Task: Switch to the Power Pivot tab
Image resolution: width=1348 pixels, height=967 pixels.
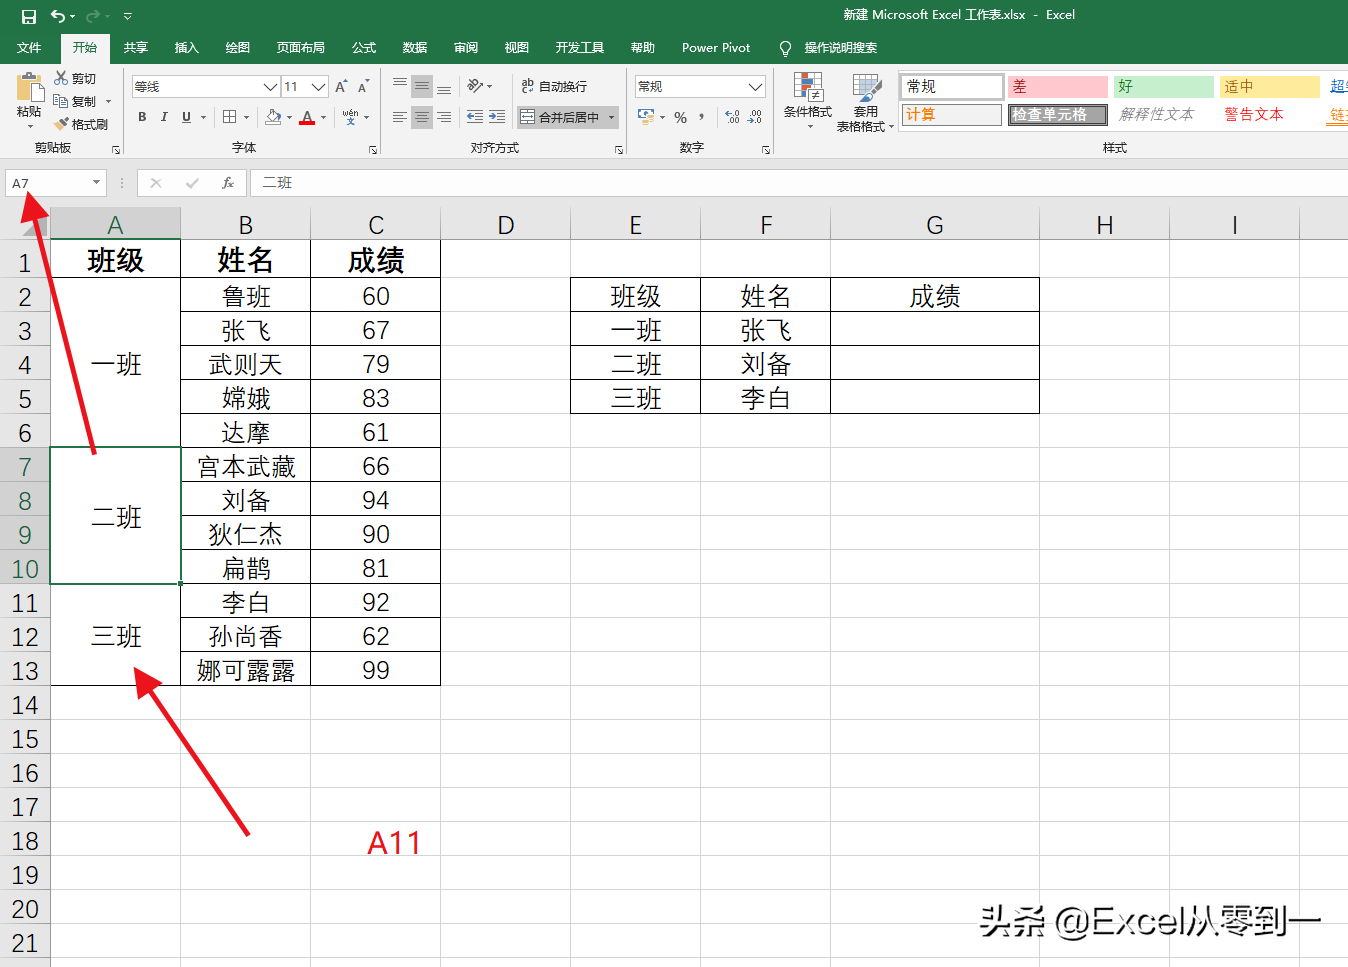Action: (x=716, y=48)
